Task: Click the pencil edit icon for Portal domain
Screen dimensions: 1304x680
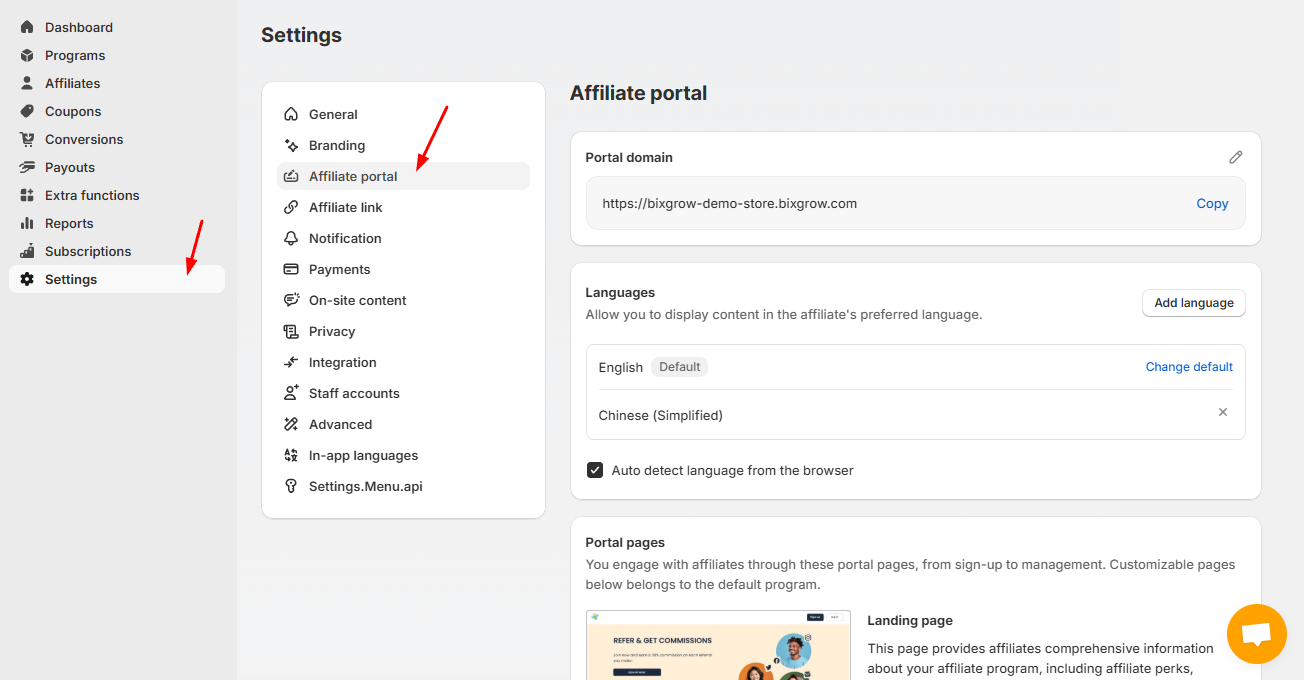Action: (x=1236, y=157)
